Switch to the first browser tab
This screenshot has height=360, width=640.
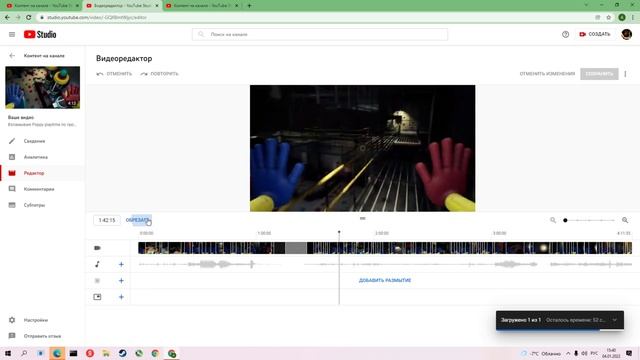point(41,6)
